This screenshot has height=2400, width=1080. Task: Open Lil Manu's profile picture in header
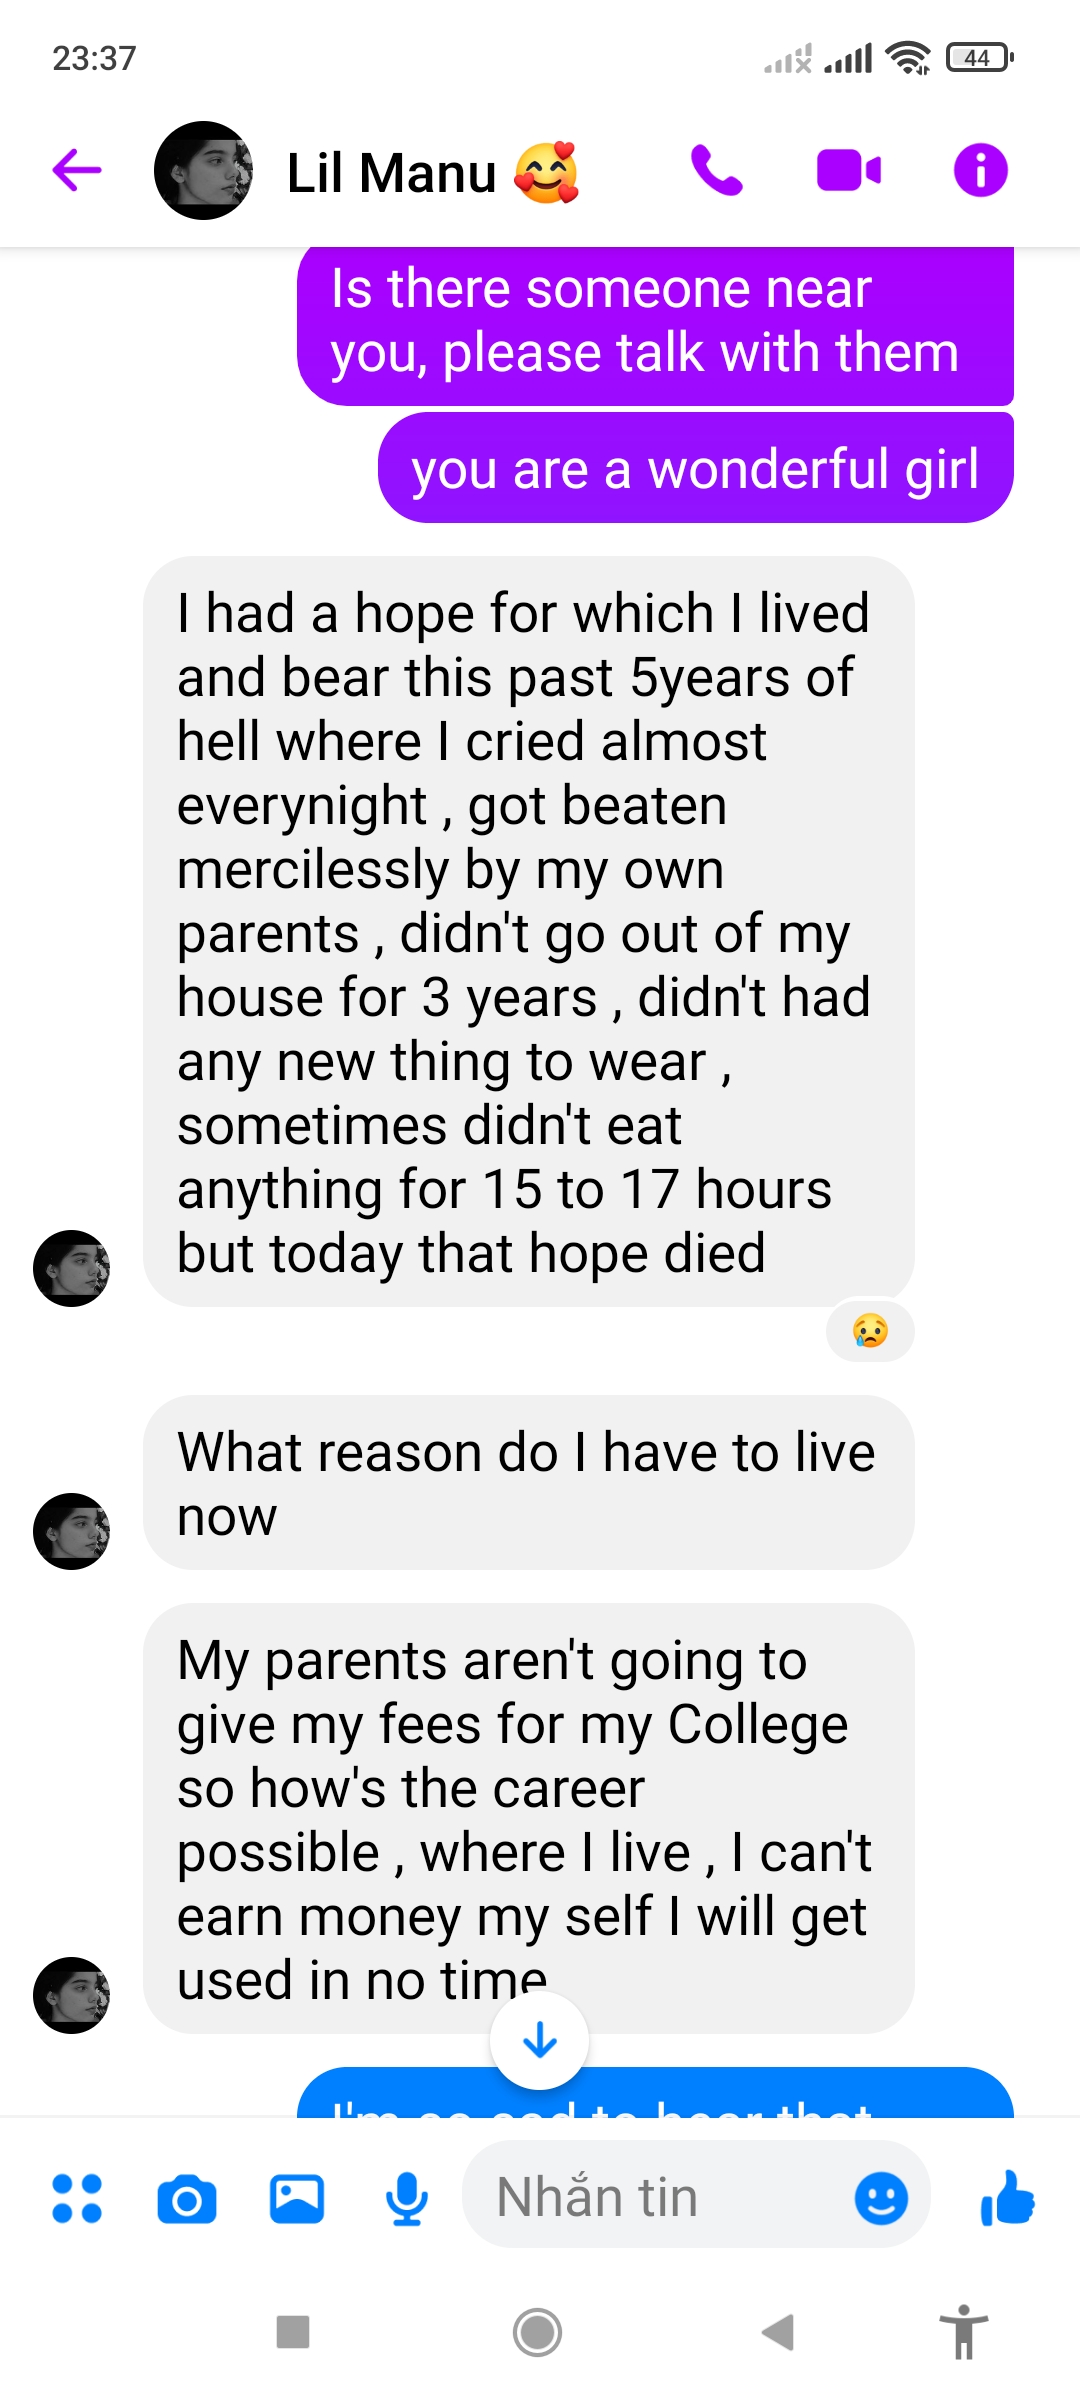pyautogui.click(x=203, y=170)
